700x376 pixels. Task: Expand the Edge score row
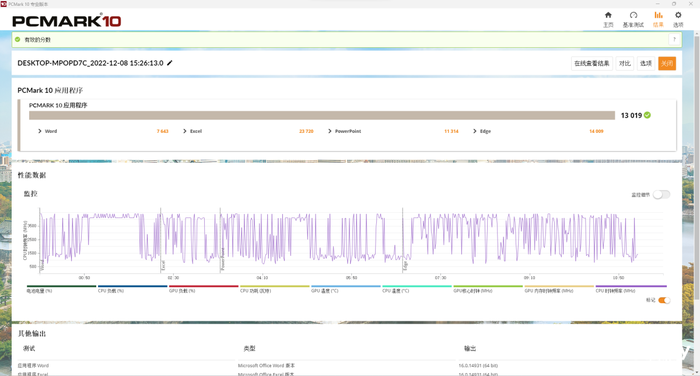pos(475,131)
